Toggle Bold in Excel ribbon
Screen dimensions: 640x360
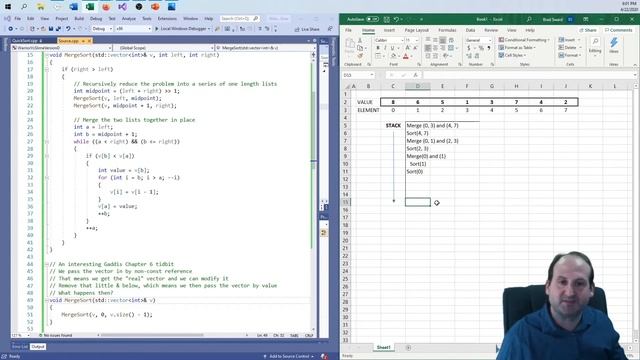378,48
